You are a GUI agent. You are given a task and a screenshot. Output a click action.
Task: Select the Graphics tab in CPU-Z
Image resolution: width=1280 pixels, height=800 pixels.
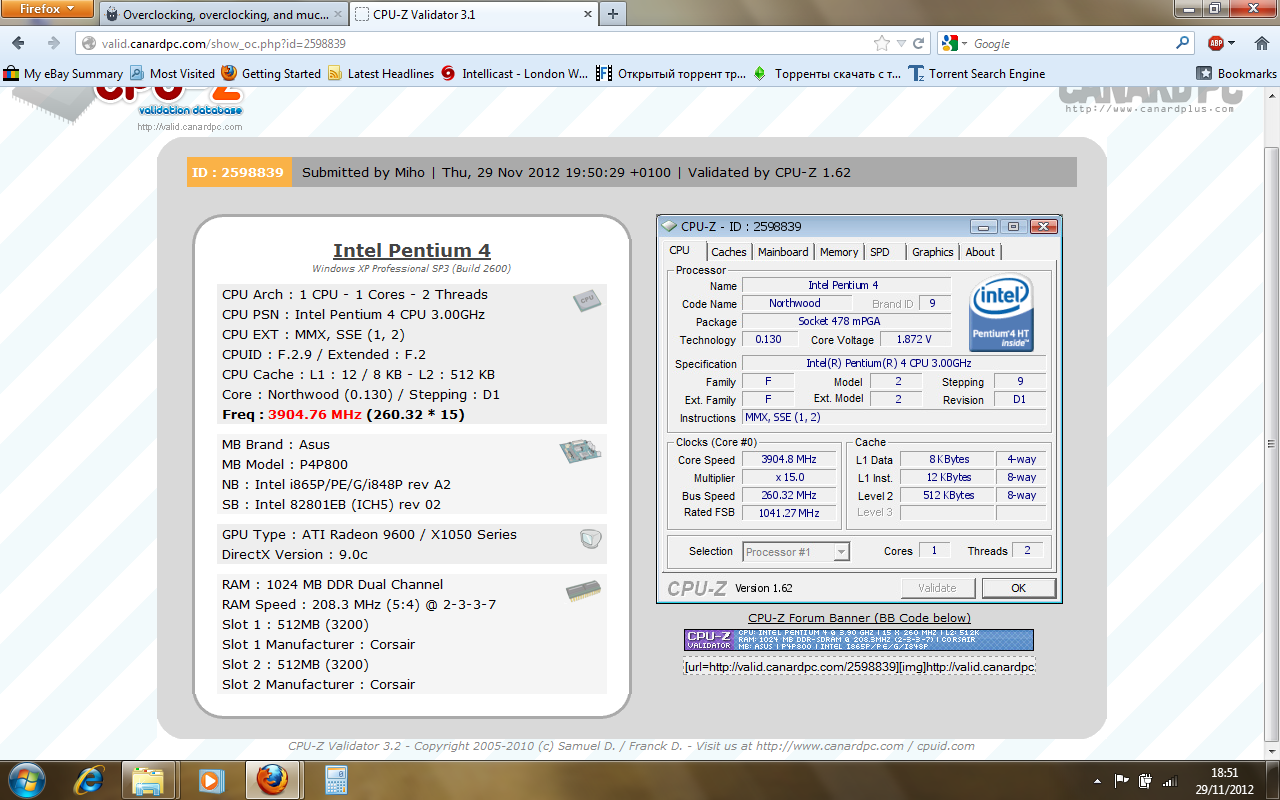click(933, 252)
